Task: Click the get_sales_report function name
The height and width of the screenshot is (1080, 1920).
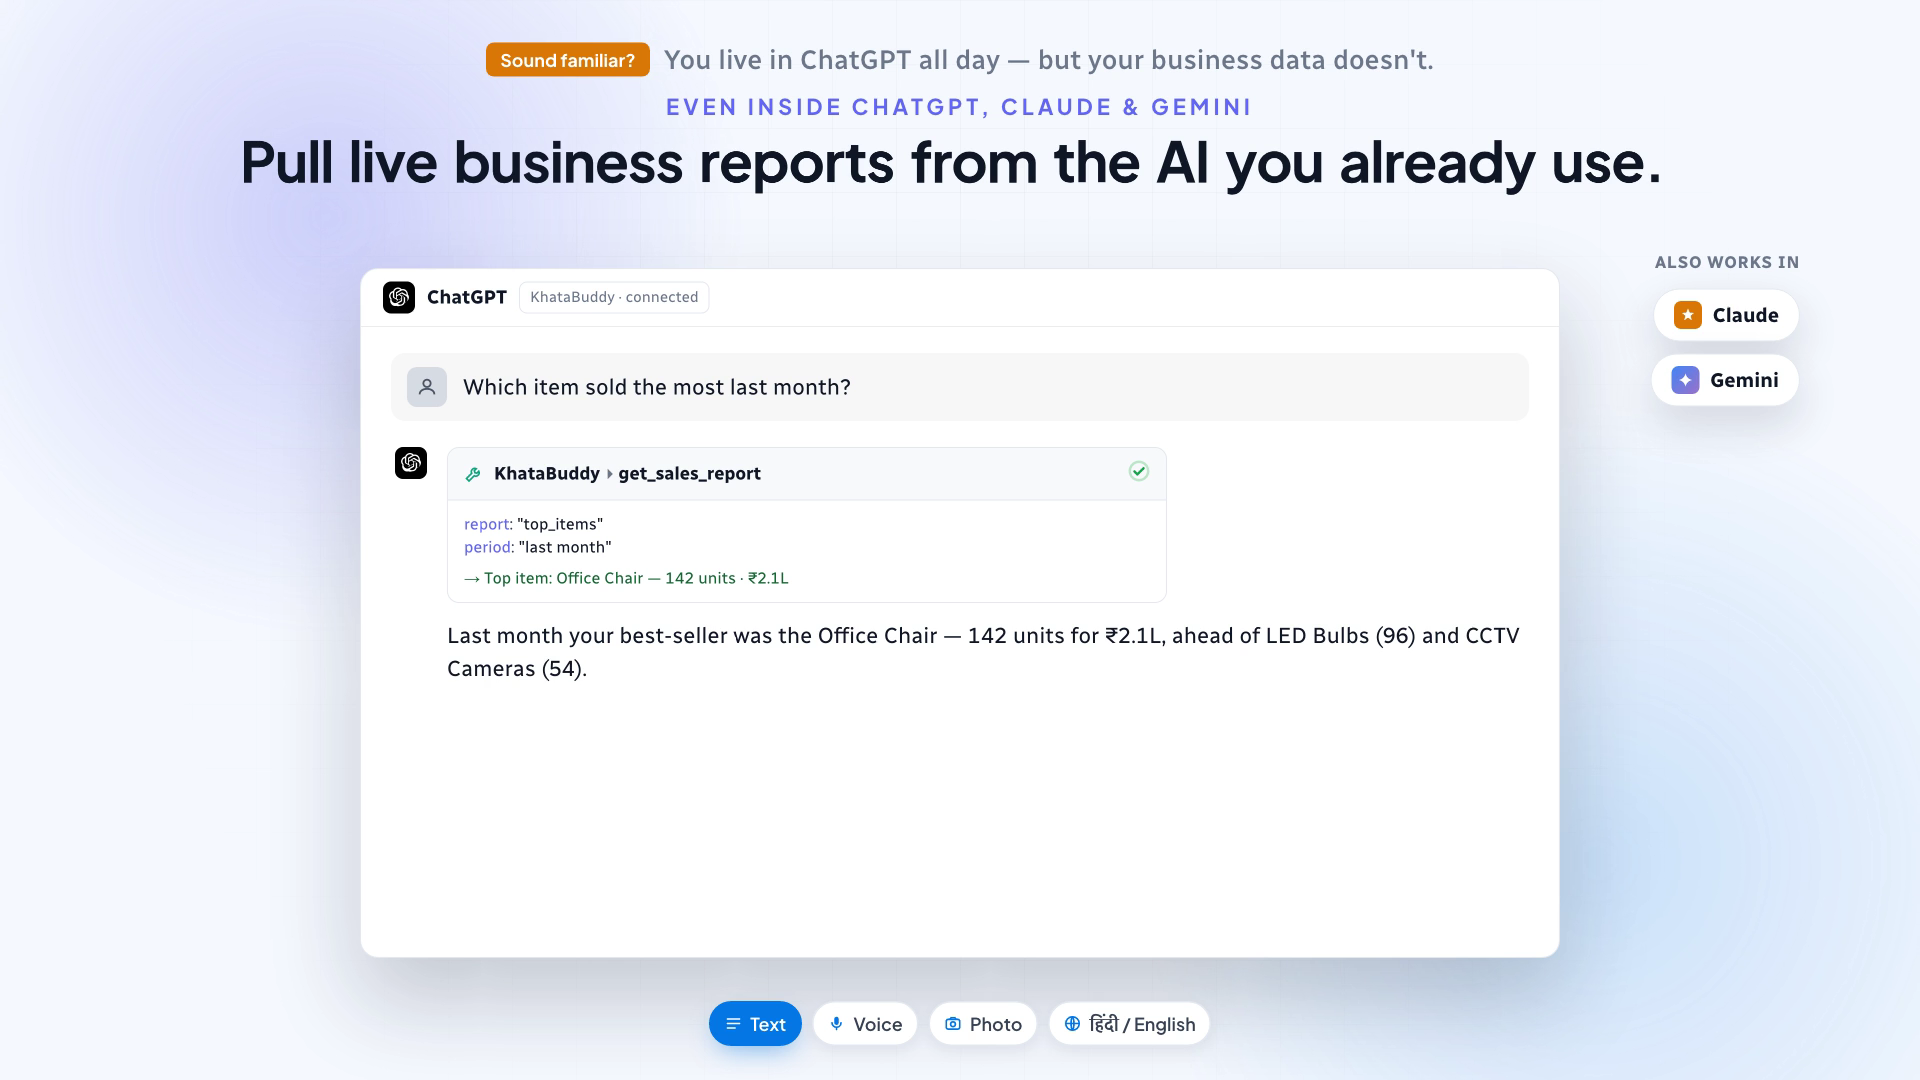Action: point(689,474)
